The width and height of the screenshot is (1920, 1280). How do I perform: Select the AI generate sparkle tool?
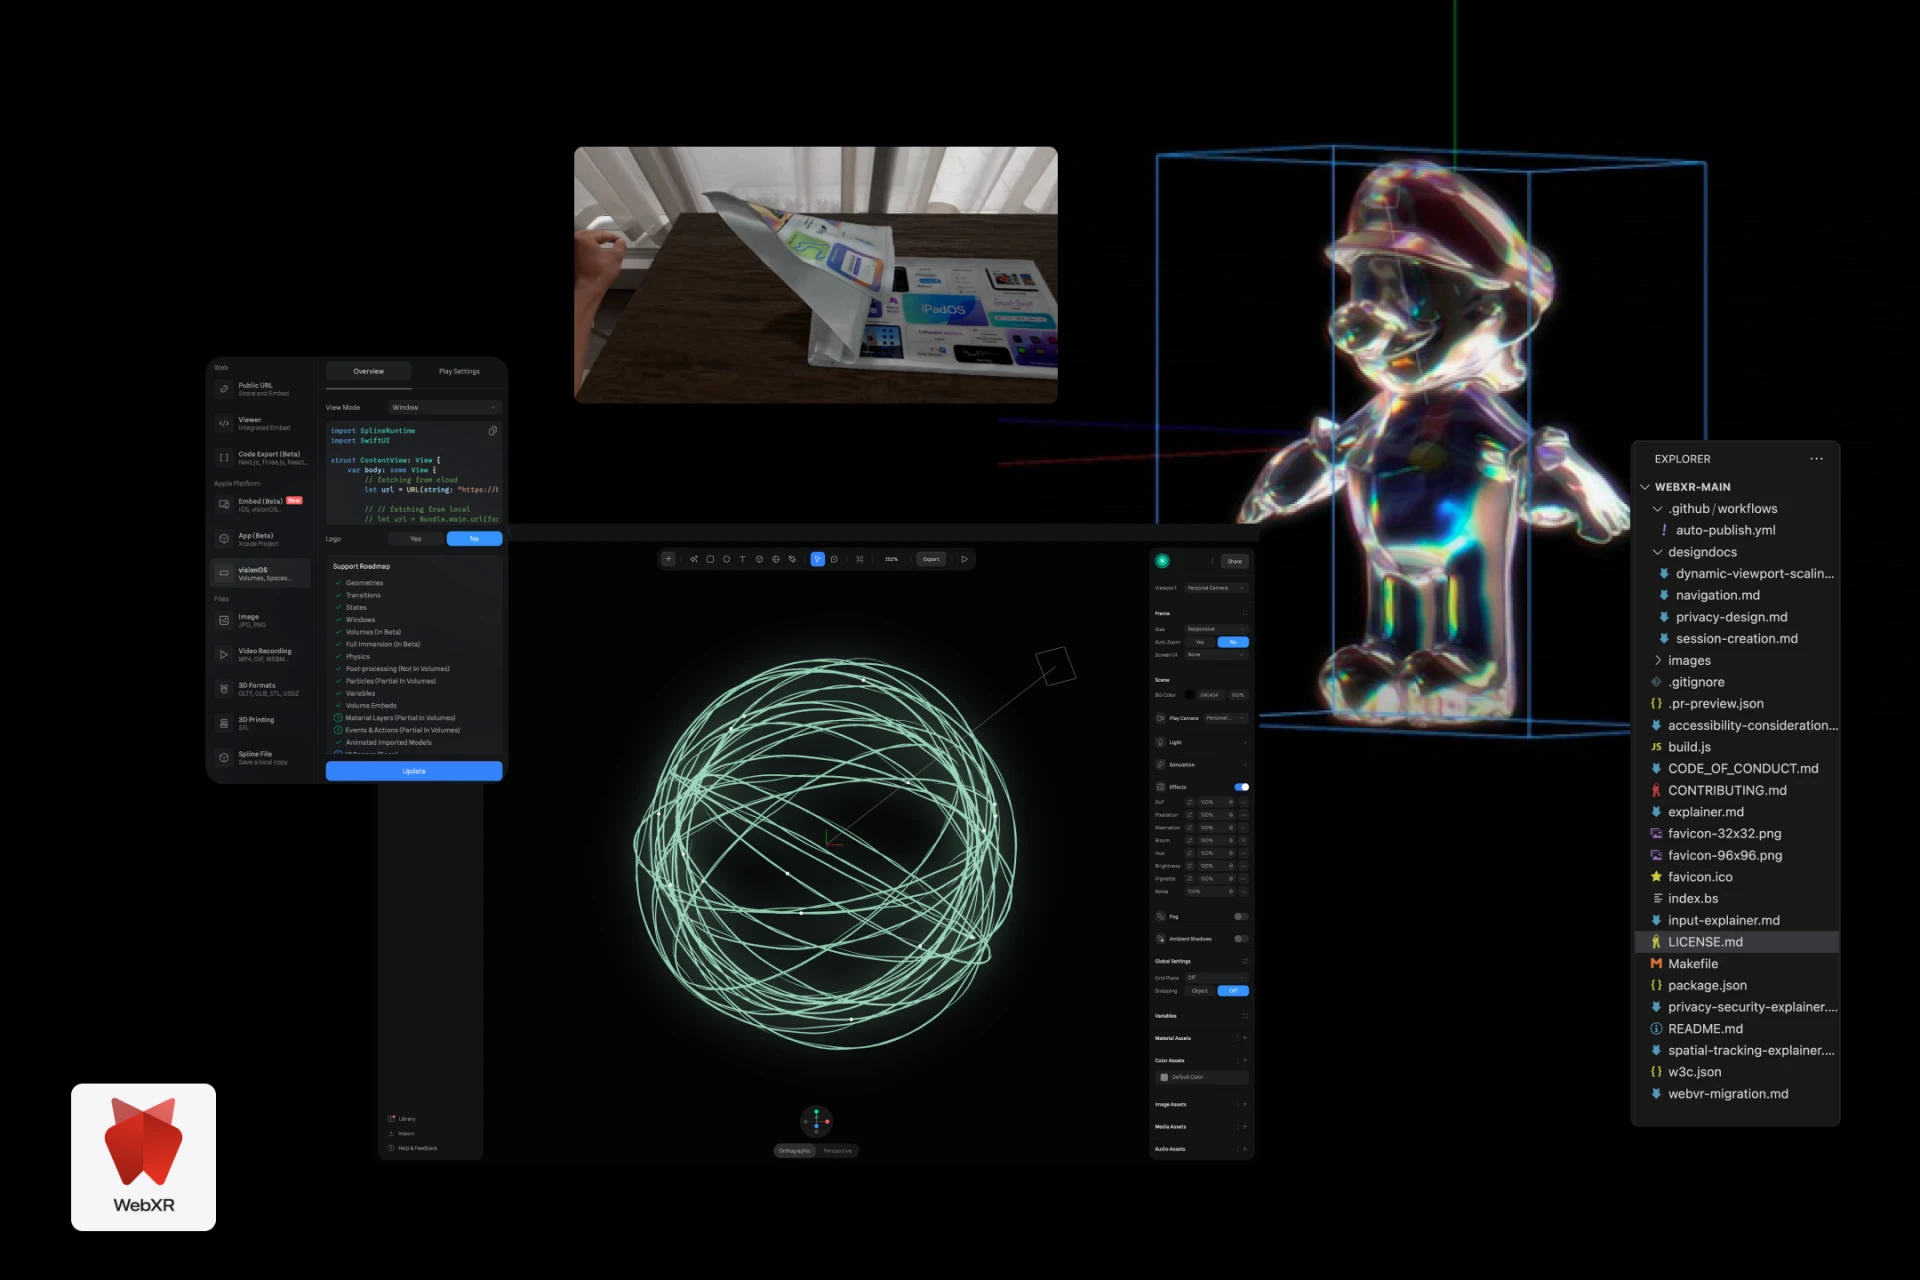694,559
